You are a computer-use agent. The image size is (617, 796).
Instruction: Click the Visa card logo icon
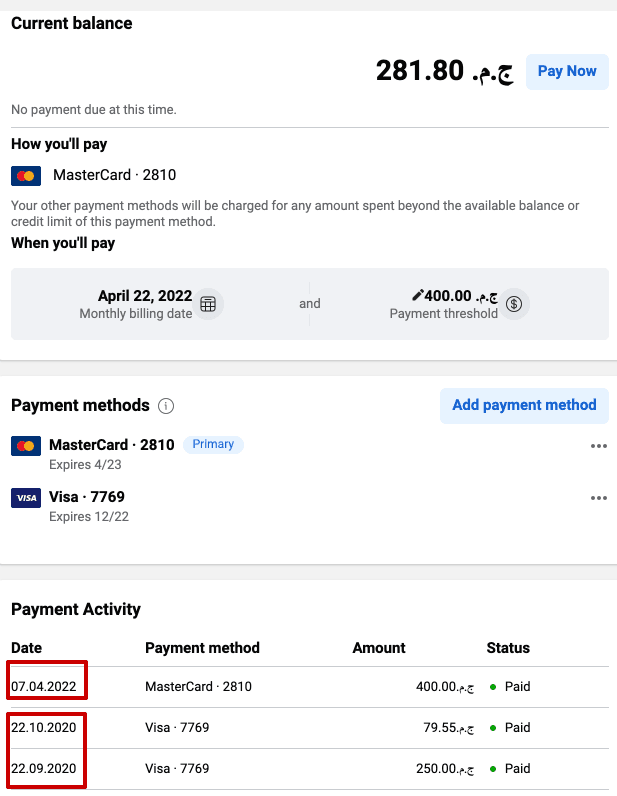pyautogui.click(x=26, y=498)
